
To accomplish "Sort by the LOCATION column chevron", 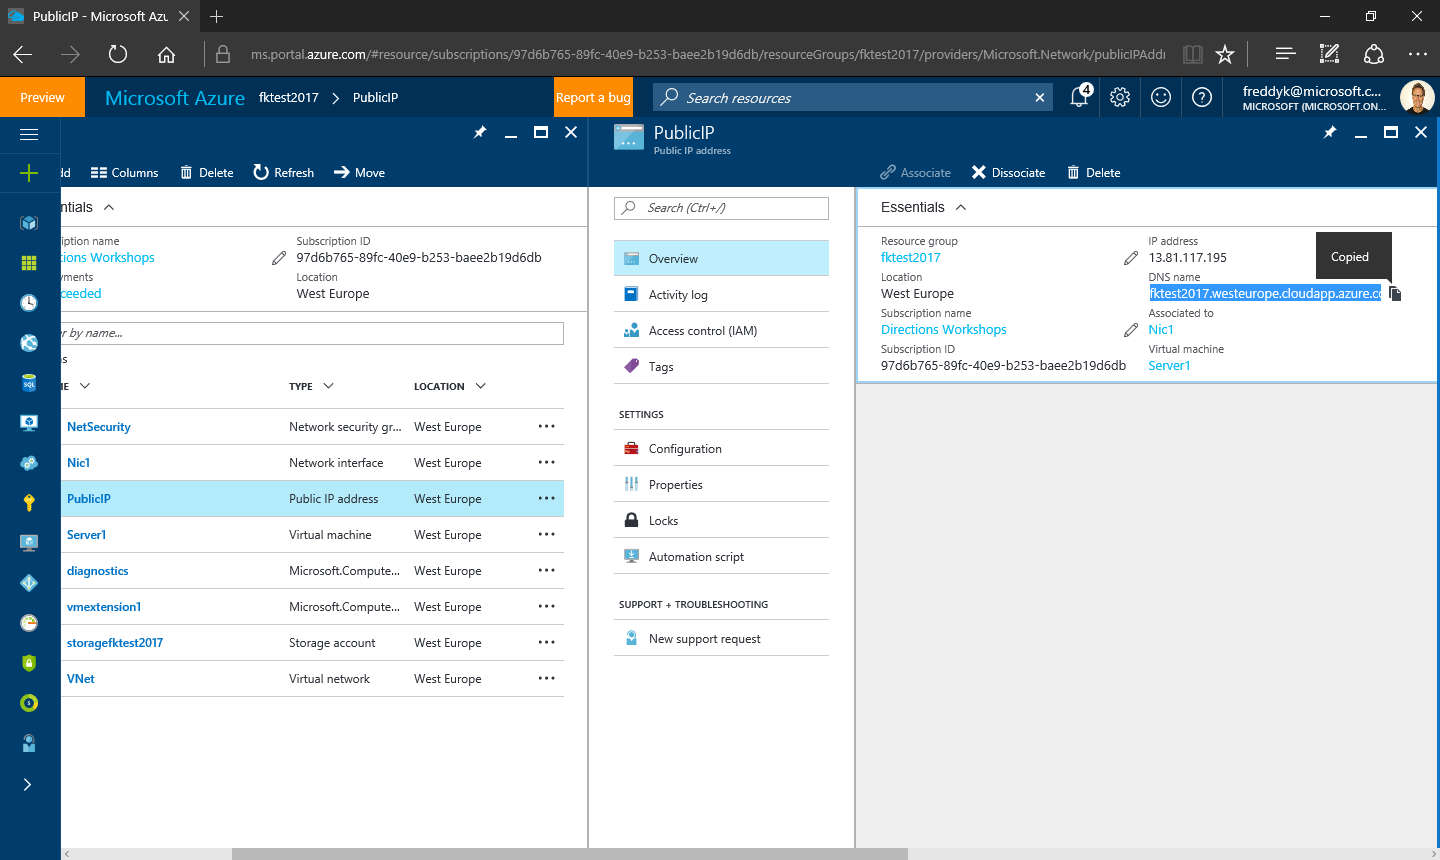I will pos(481,386).
